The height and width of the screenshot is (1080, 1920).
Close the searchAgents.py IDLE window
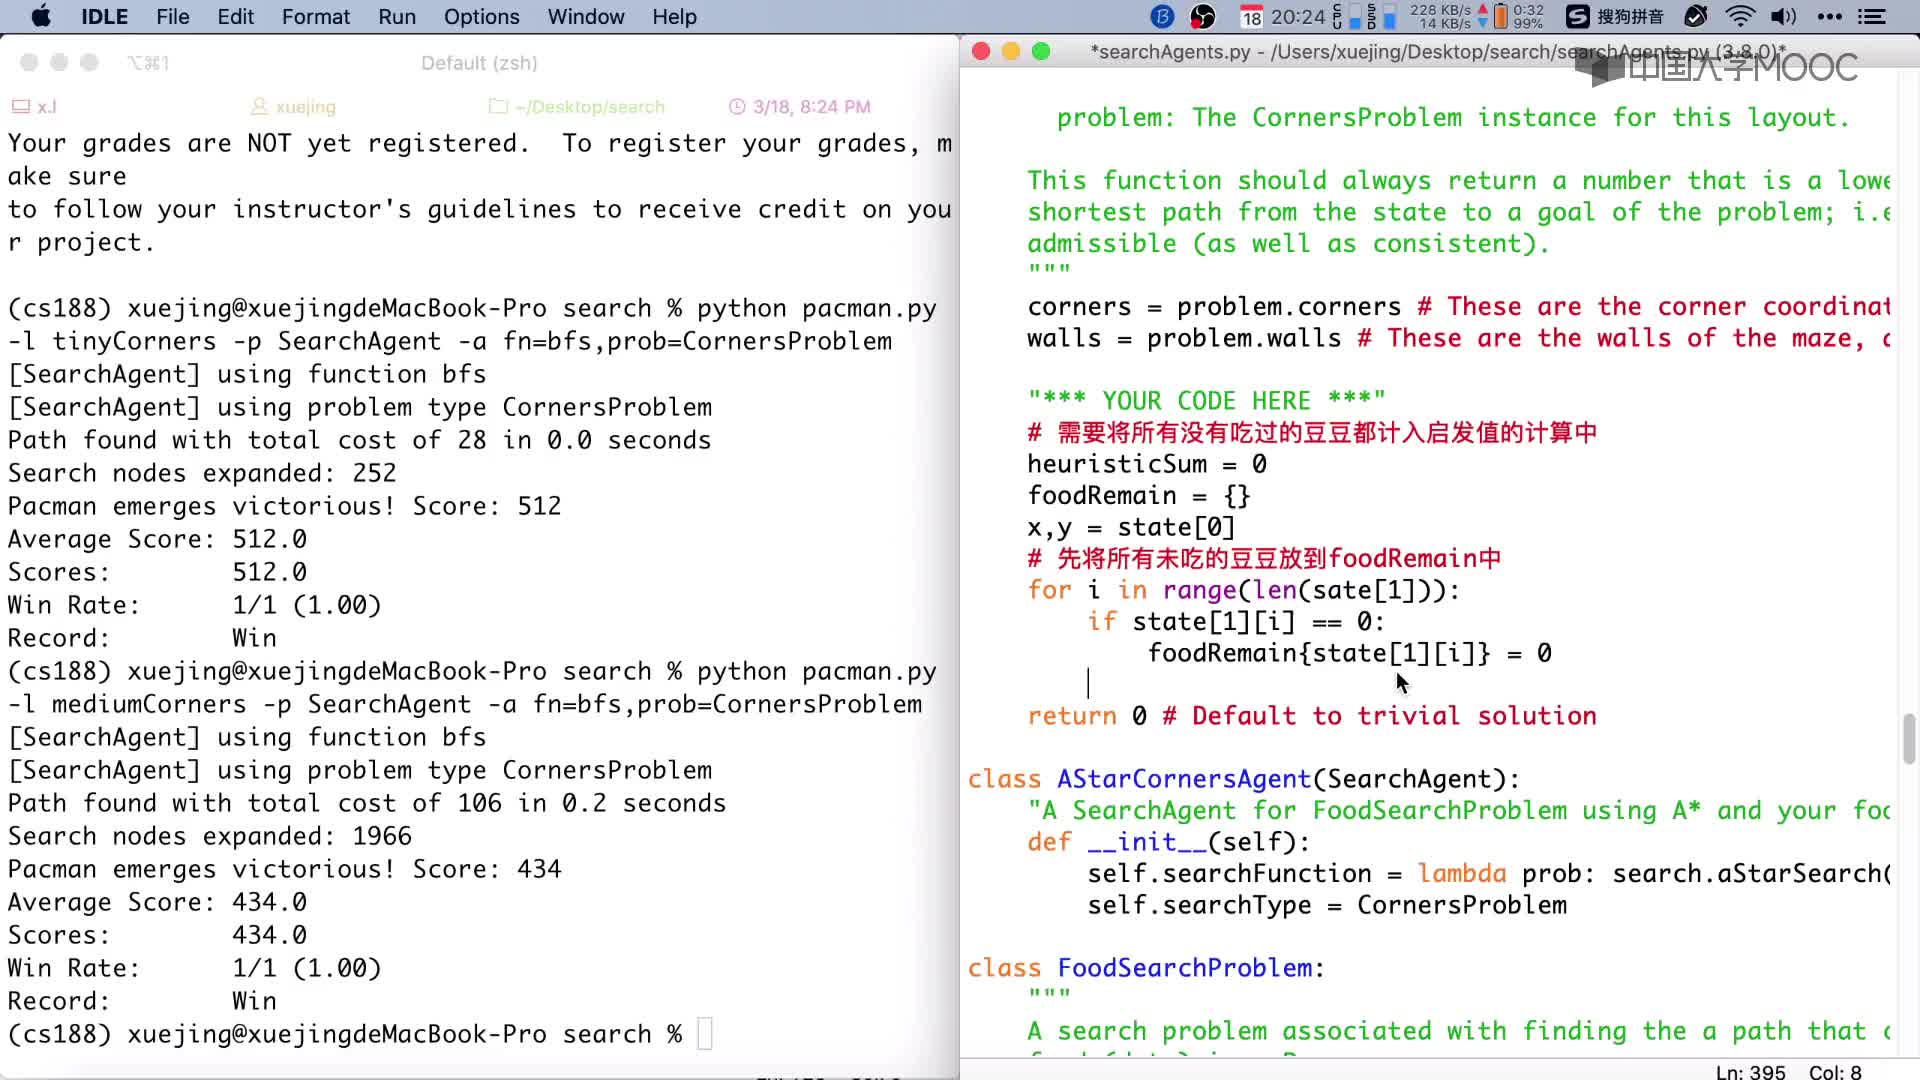(981, 51)
